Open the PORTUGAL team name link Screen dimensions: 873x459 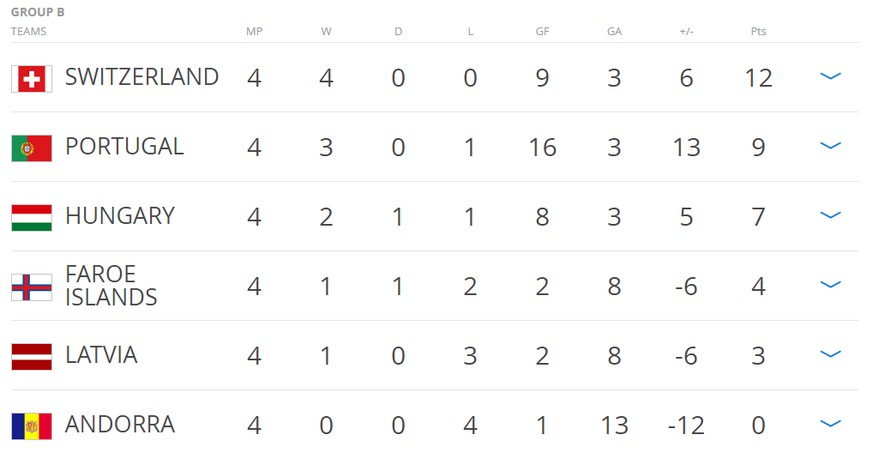[124, 147]
